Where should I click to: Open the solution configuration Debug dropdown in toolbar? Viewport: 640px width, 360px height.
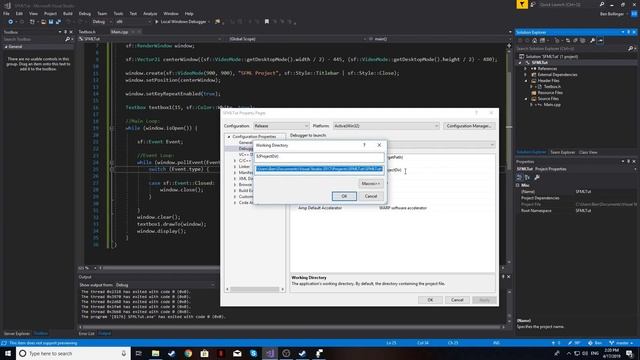(x=101, y=22)
